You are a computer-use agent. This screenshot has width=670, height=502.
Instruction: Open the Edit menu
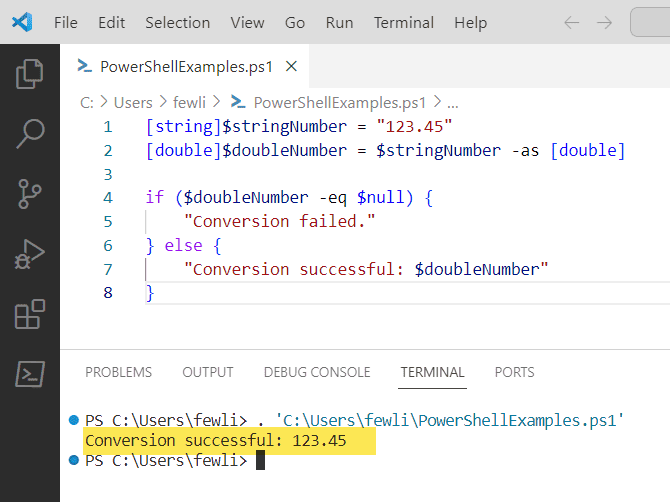click(112, 22)
